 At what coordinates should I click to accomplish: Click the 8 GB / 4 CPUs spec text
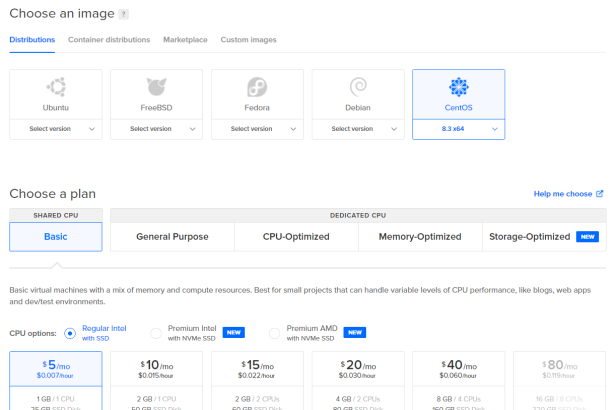click(459, 399)
